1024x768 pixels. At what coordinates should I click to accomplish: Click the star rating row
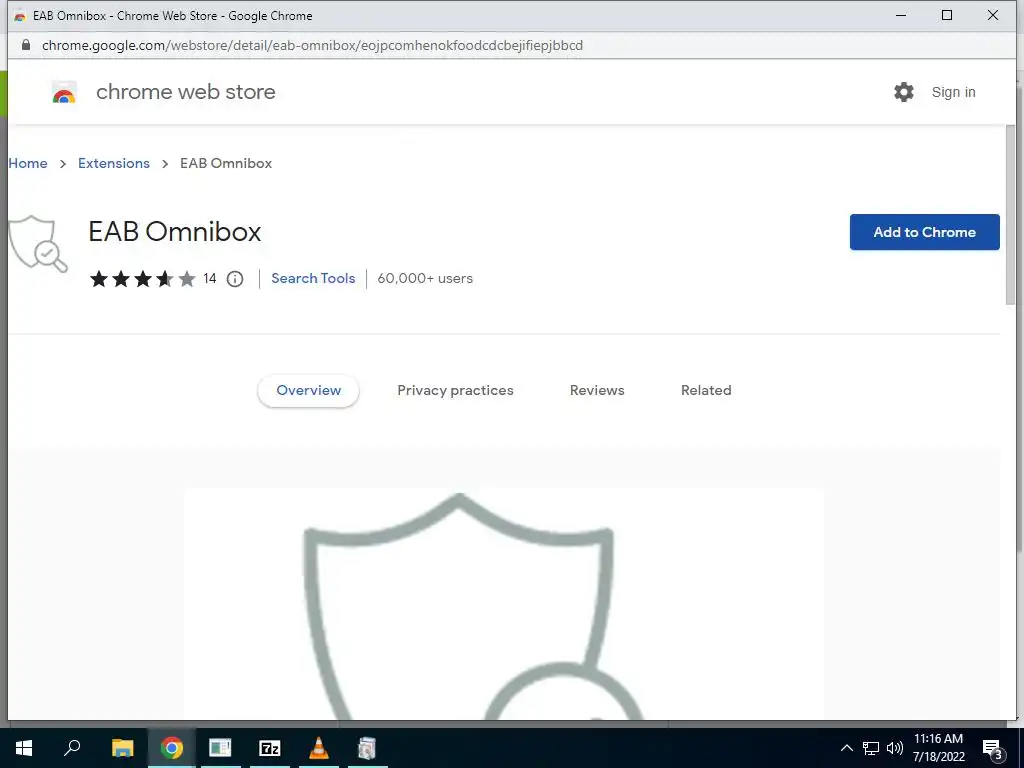tap(142, 279)
